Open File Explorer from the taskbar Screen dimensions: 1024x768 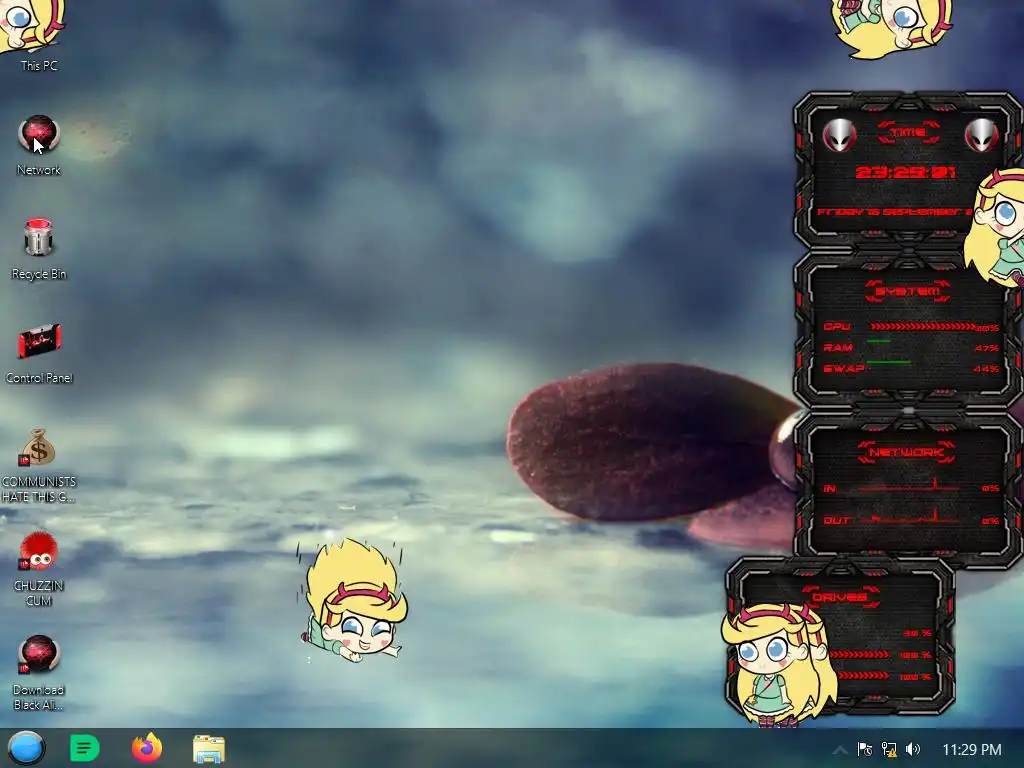[x=209, y=749]
